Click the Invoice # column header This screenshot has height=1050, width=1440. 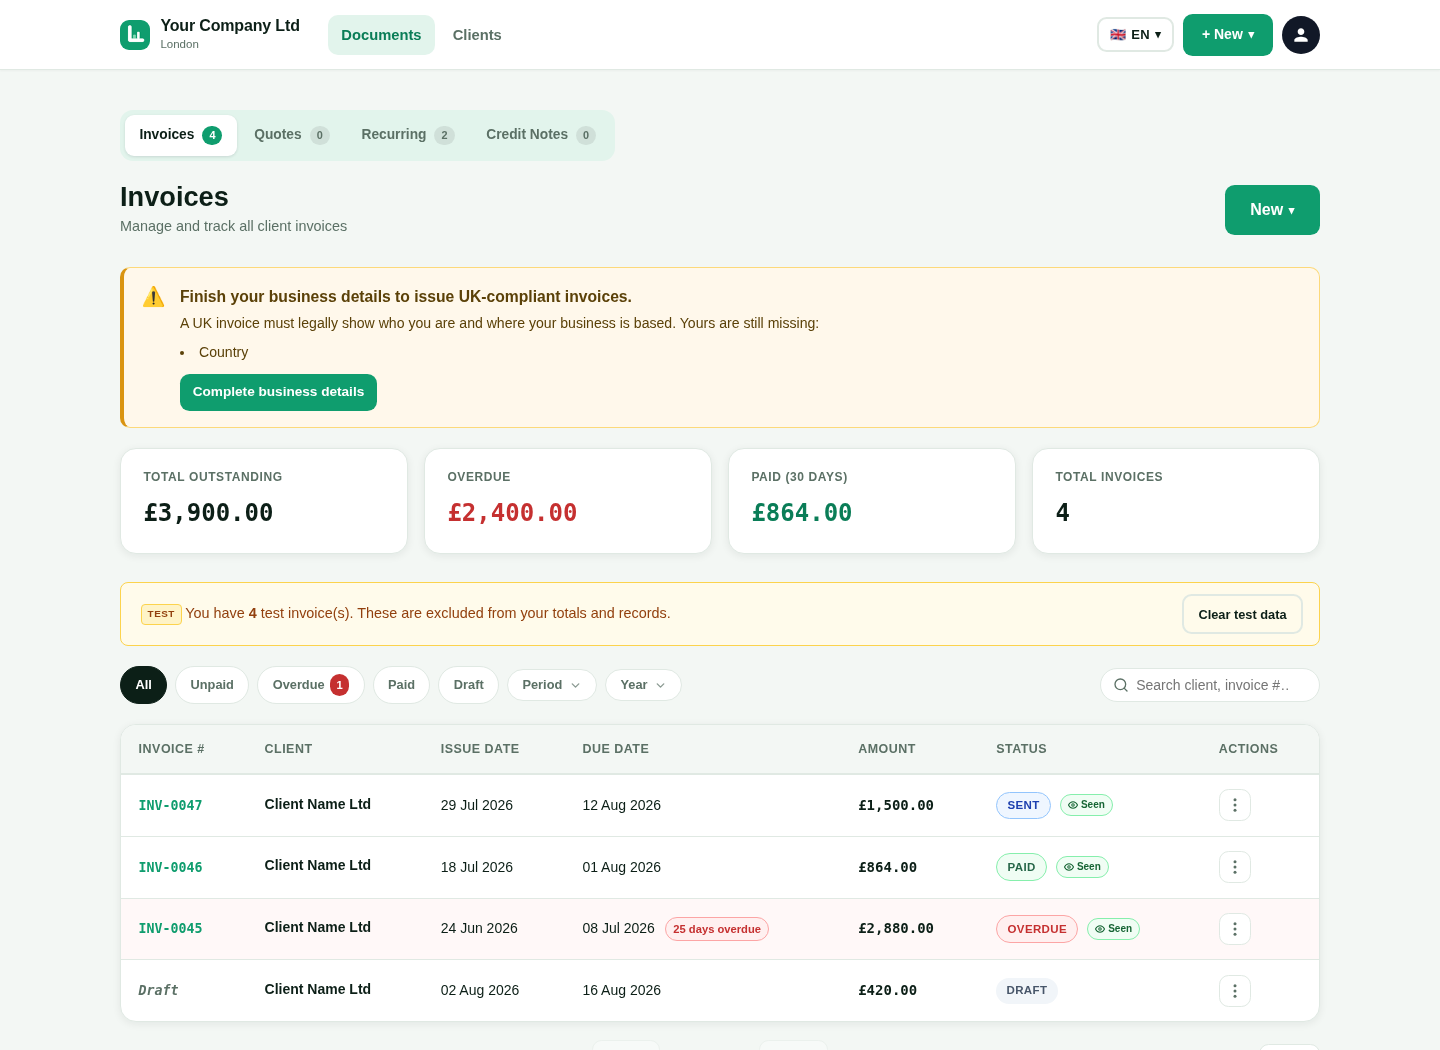[172, 749]
